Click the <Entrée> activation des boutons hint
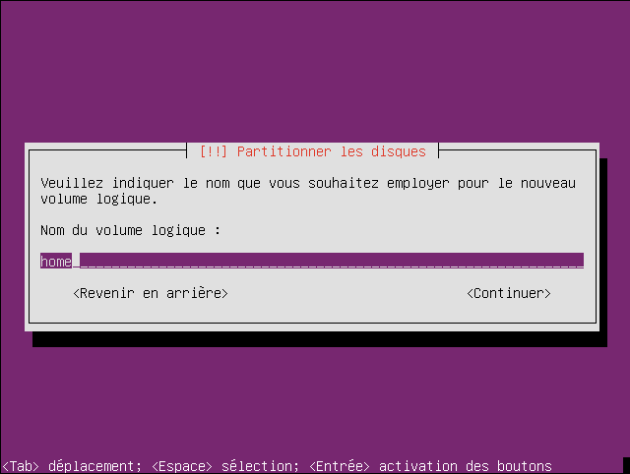Screen dimensions: 630x474 pos(430,466)
